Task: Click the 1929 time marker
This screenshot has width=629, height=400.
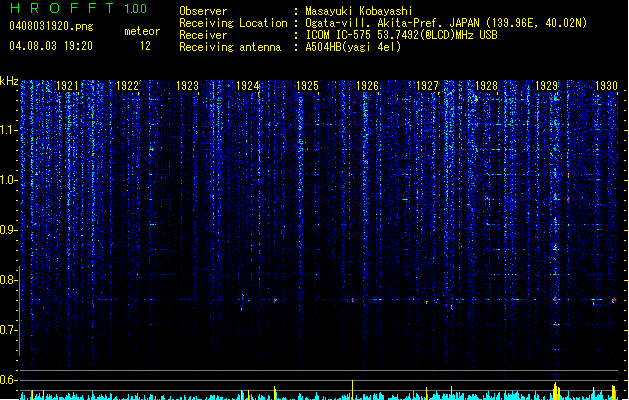Action: click(x=546, y=86)
